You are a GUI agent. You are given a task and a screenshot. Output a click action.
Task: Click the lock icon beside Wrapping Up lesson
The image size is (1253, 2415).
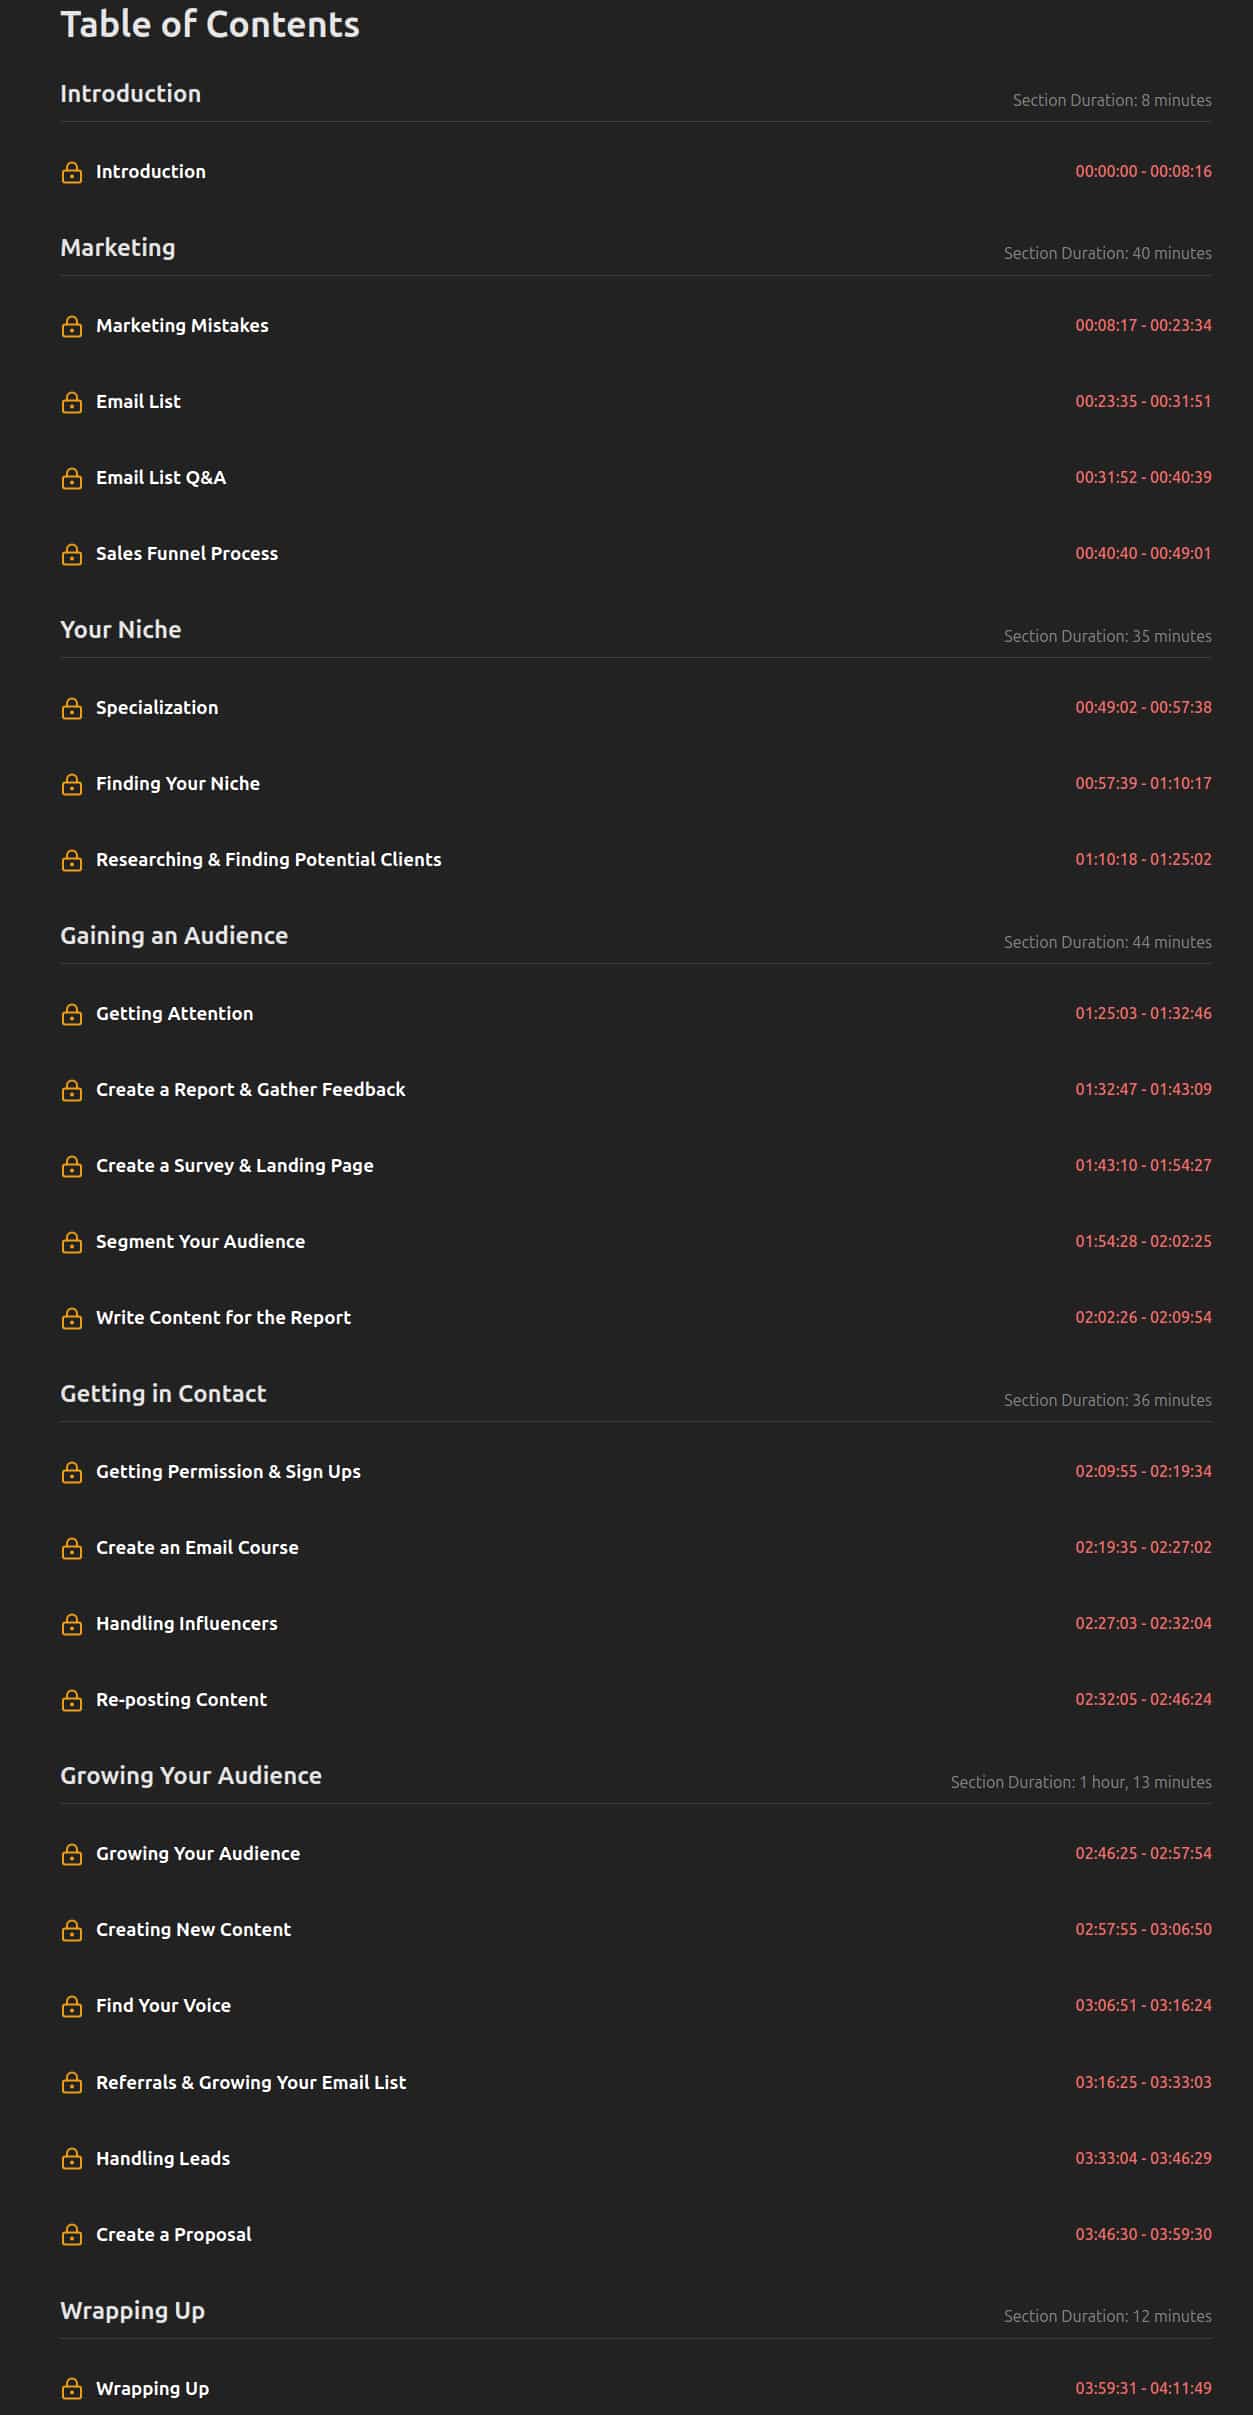tap(72, 2389)
